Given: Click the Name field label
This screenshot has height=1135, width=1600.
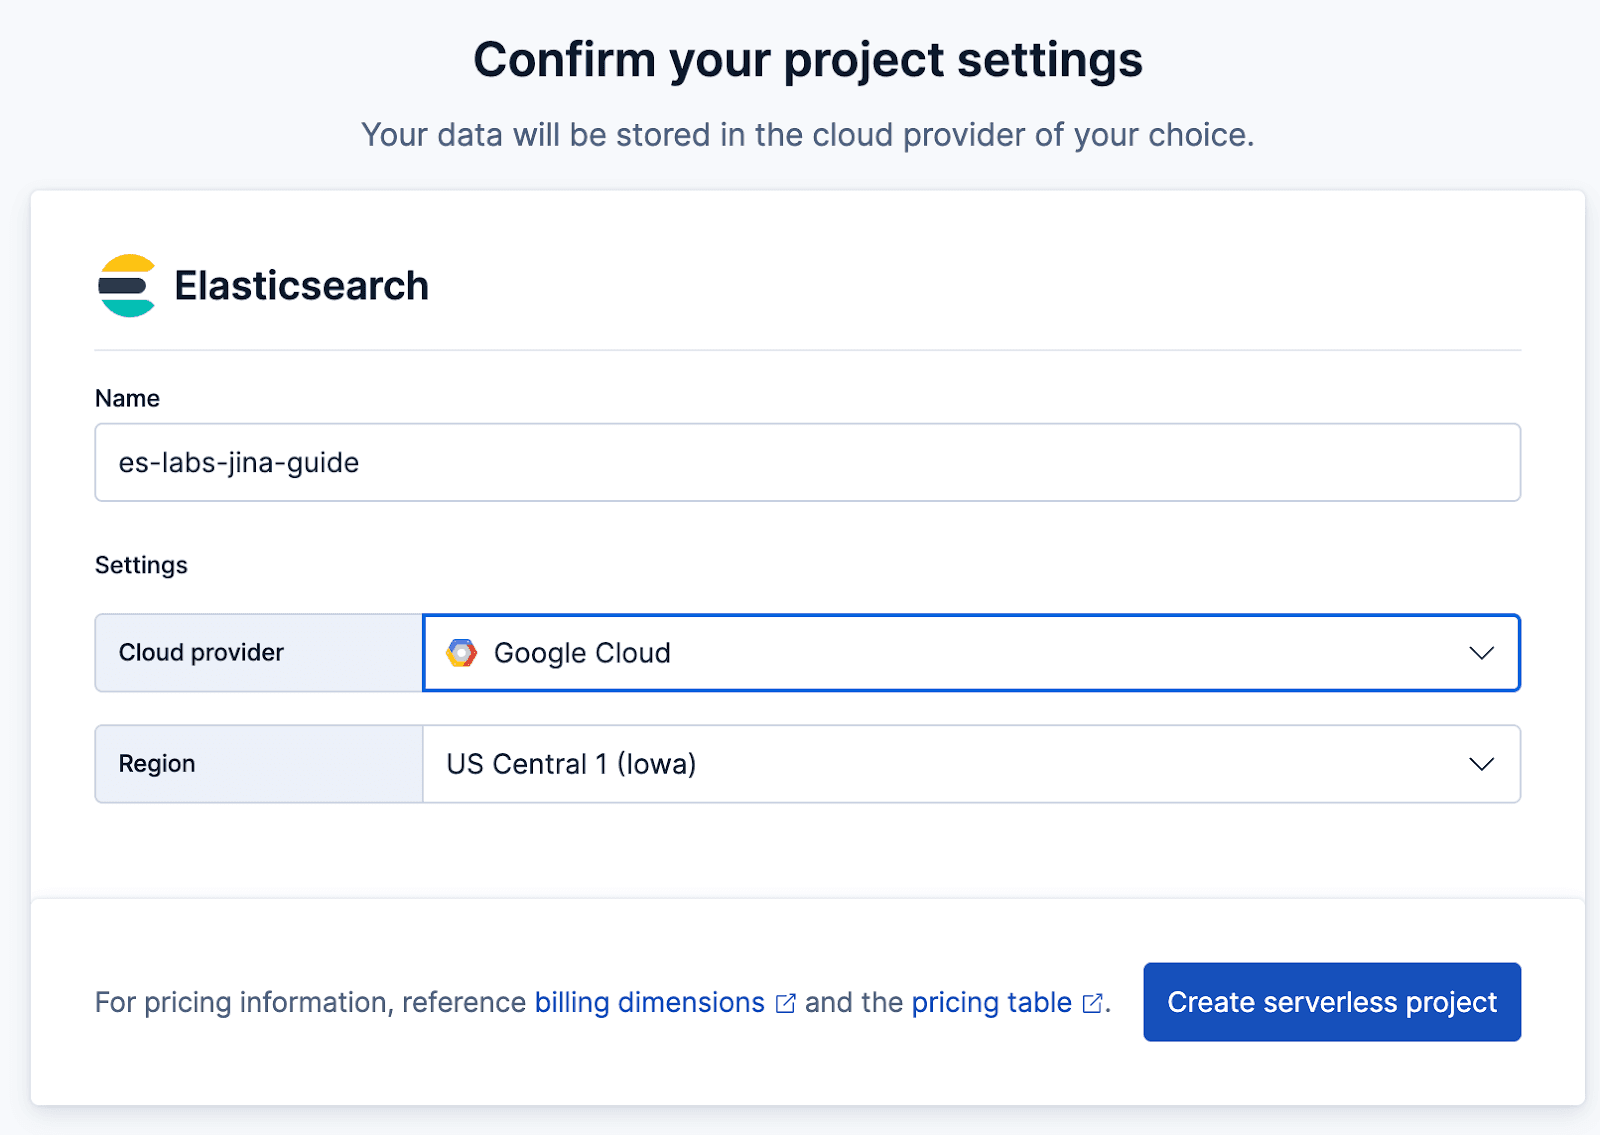Looking at the screenshot, I should 127,397.
